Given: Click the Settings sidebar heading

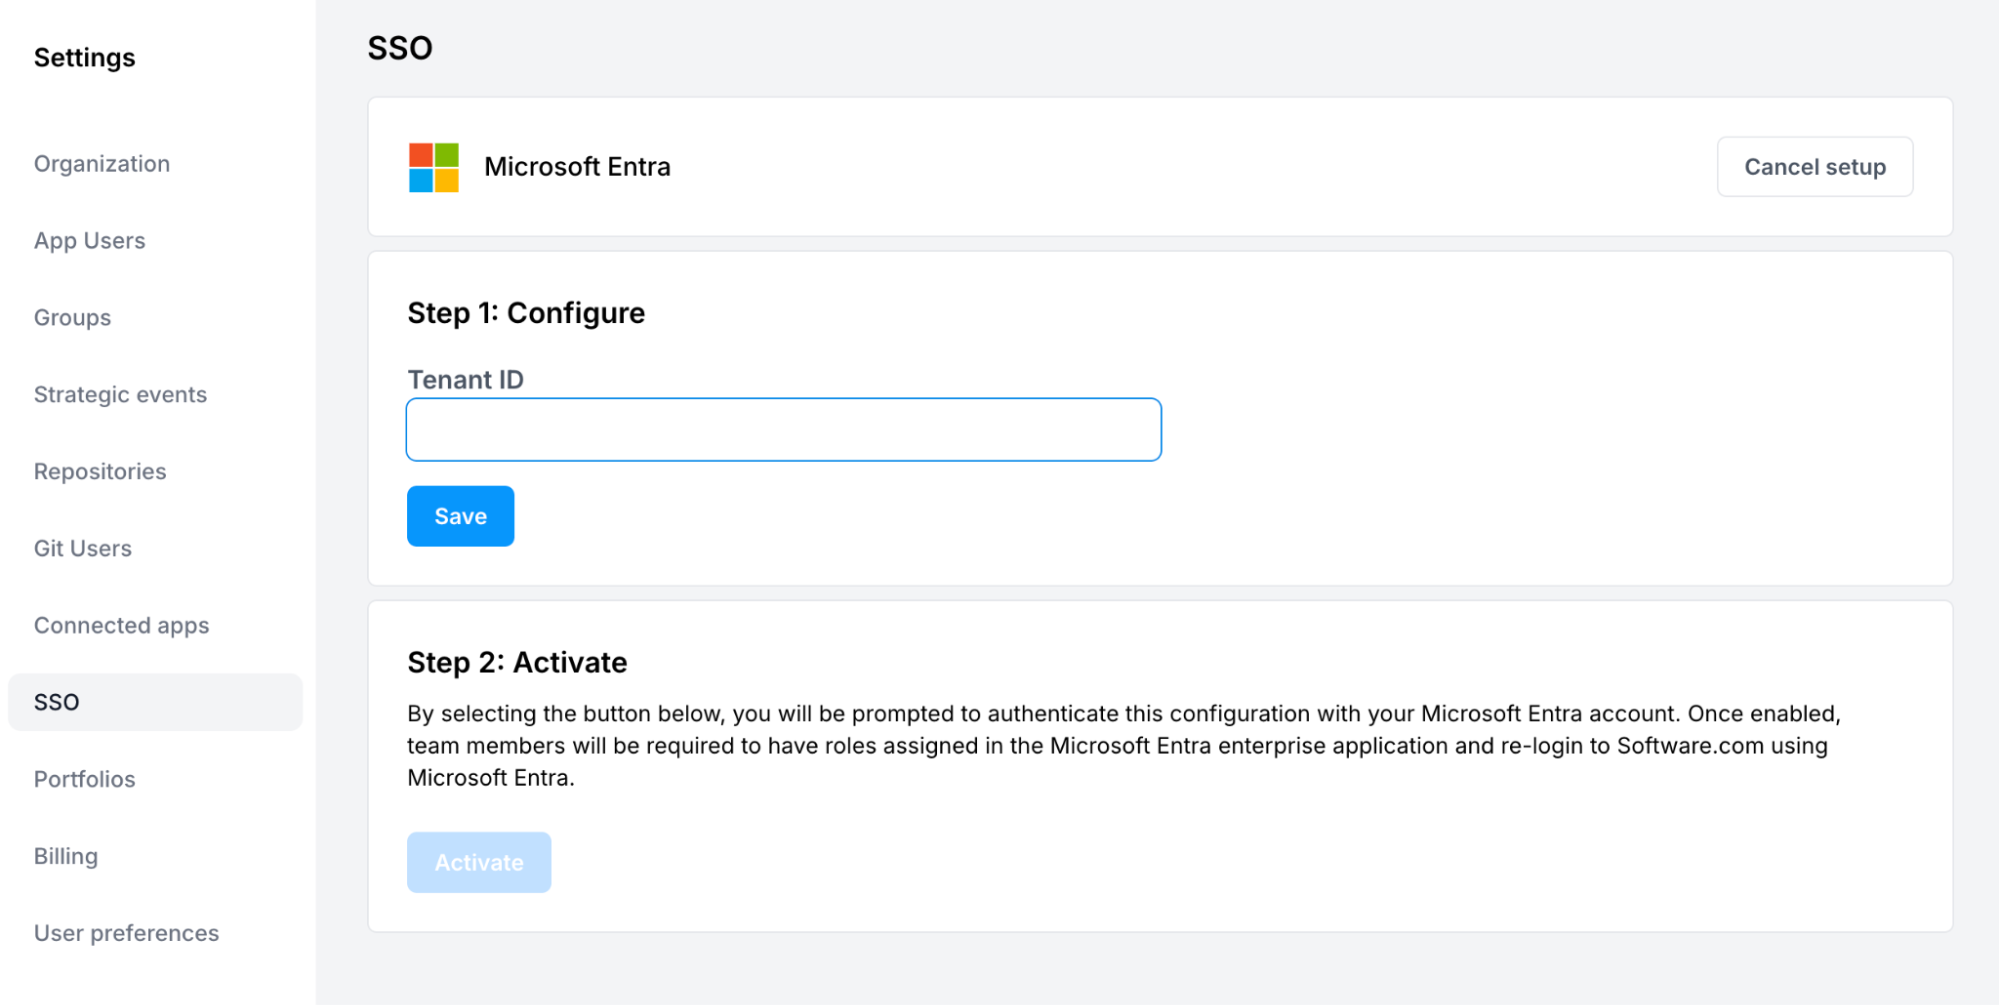Looking at the screenshot, I should pyautogui.click(x=85, y=58).
